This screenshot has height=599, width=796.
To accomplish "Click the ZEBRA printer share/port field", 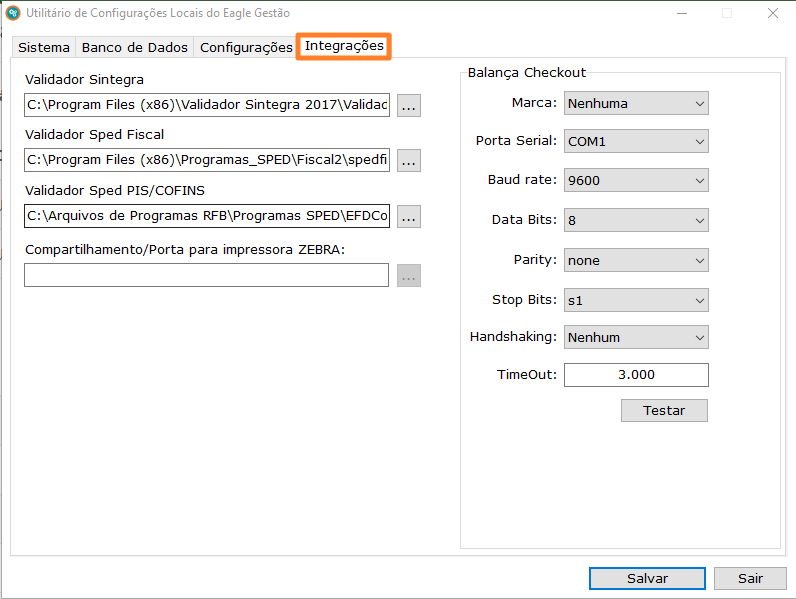I will (x=206, y=275).
